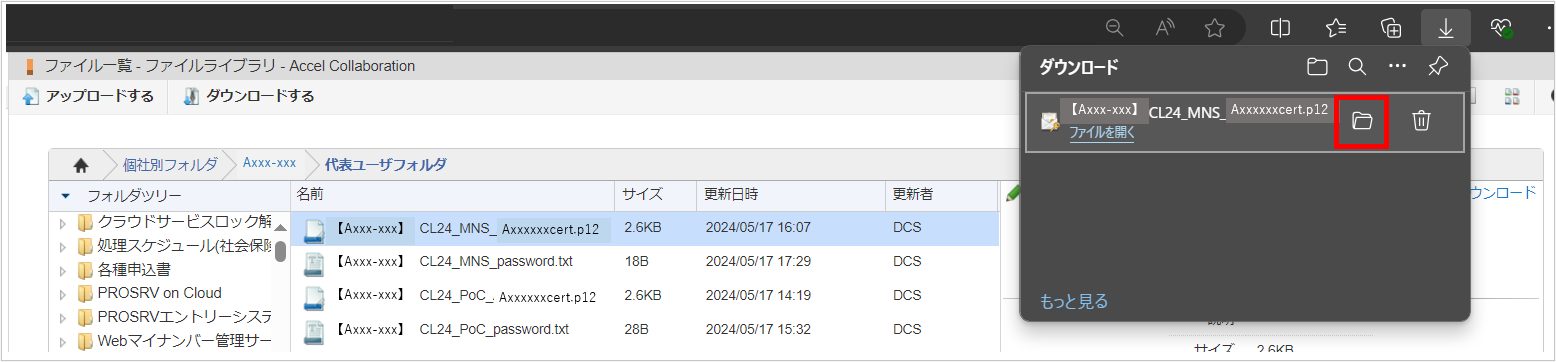
Task: Delete the downloaded certificate file
Action: coord(1421,121)
